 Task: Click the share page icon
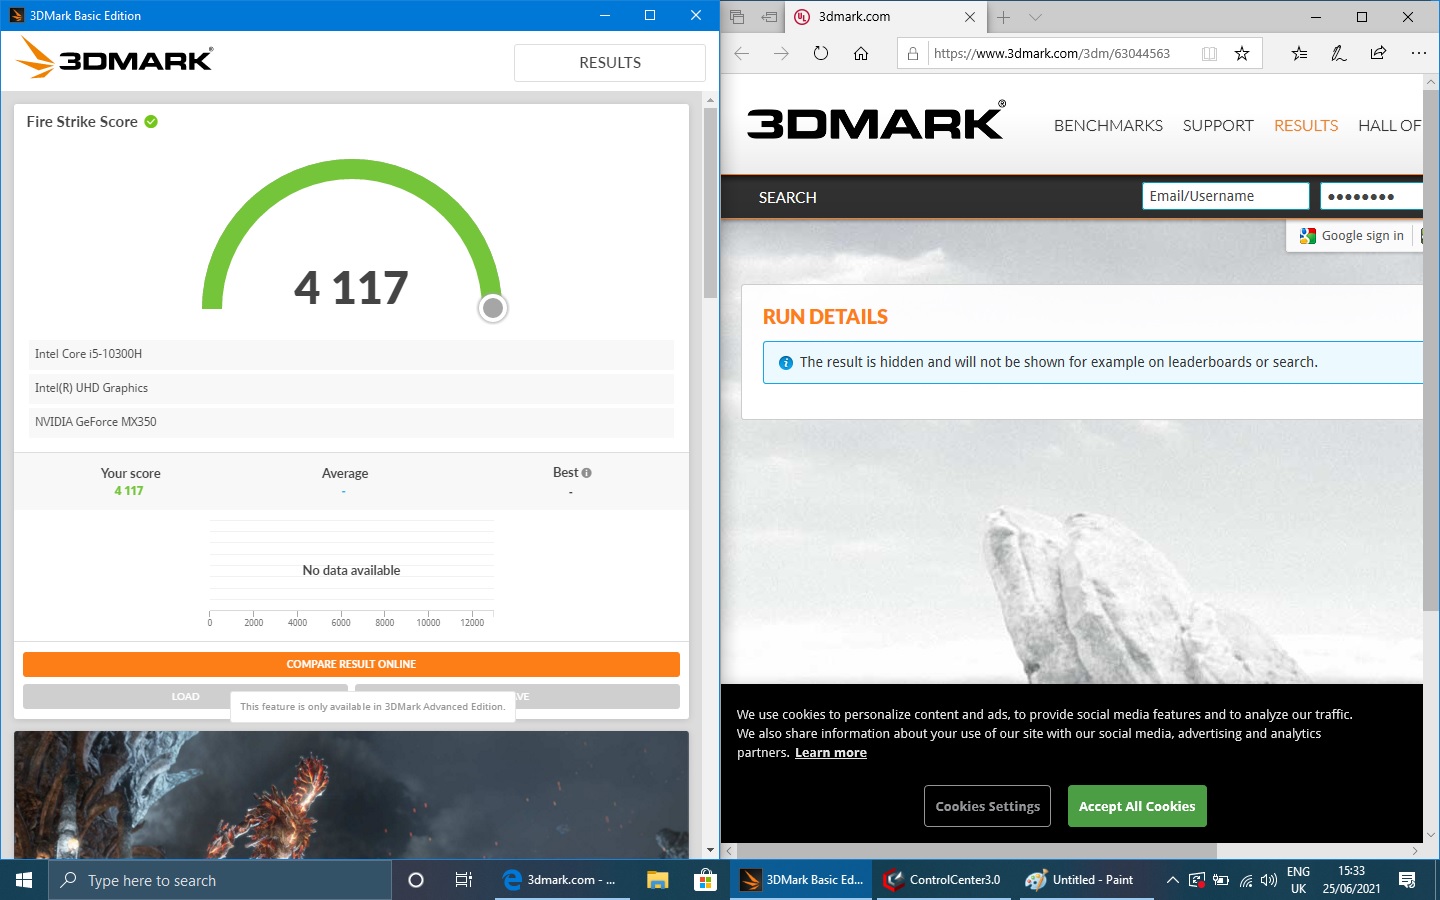tap(1378, 54)
